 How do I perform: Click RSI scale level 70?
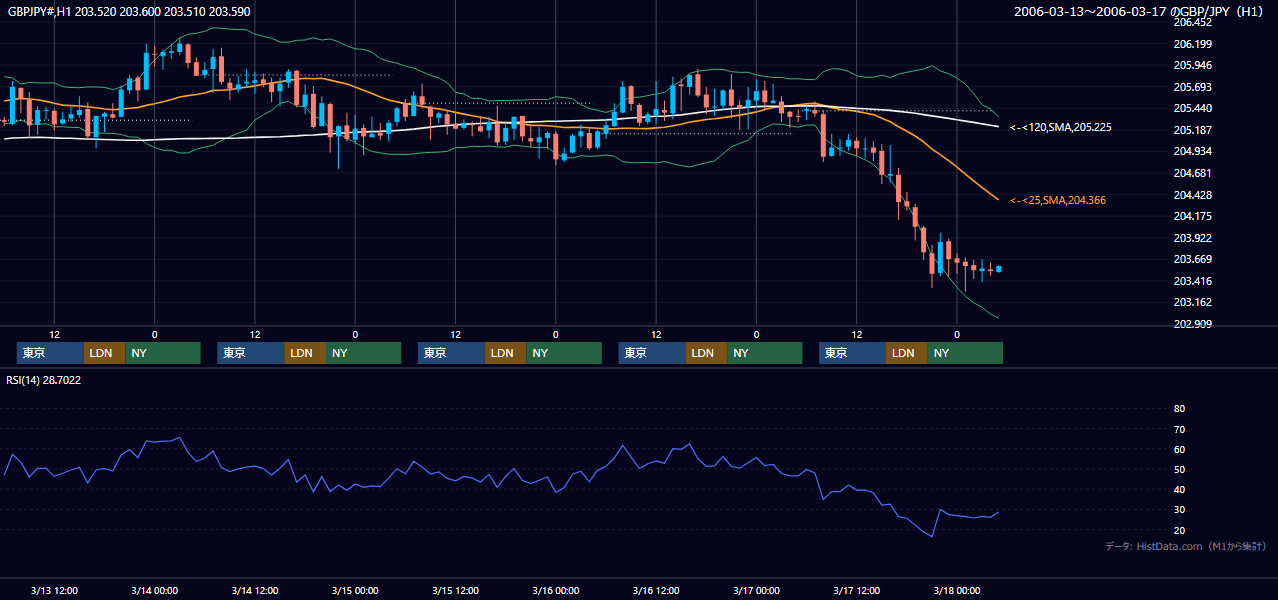click(x=1179, y=429)
